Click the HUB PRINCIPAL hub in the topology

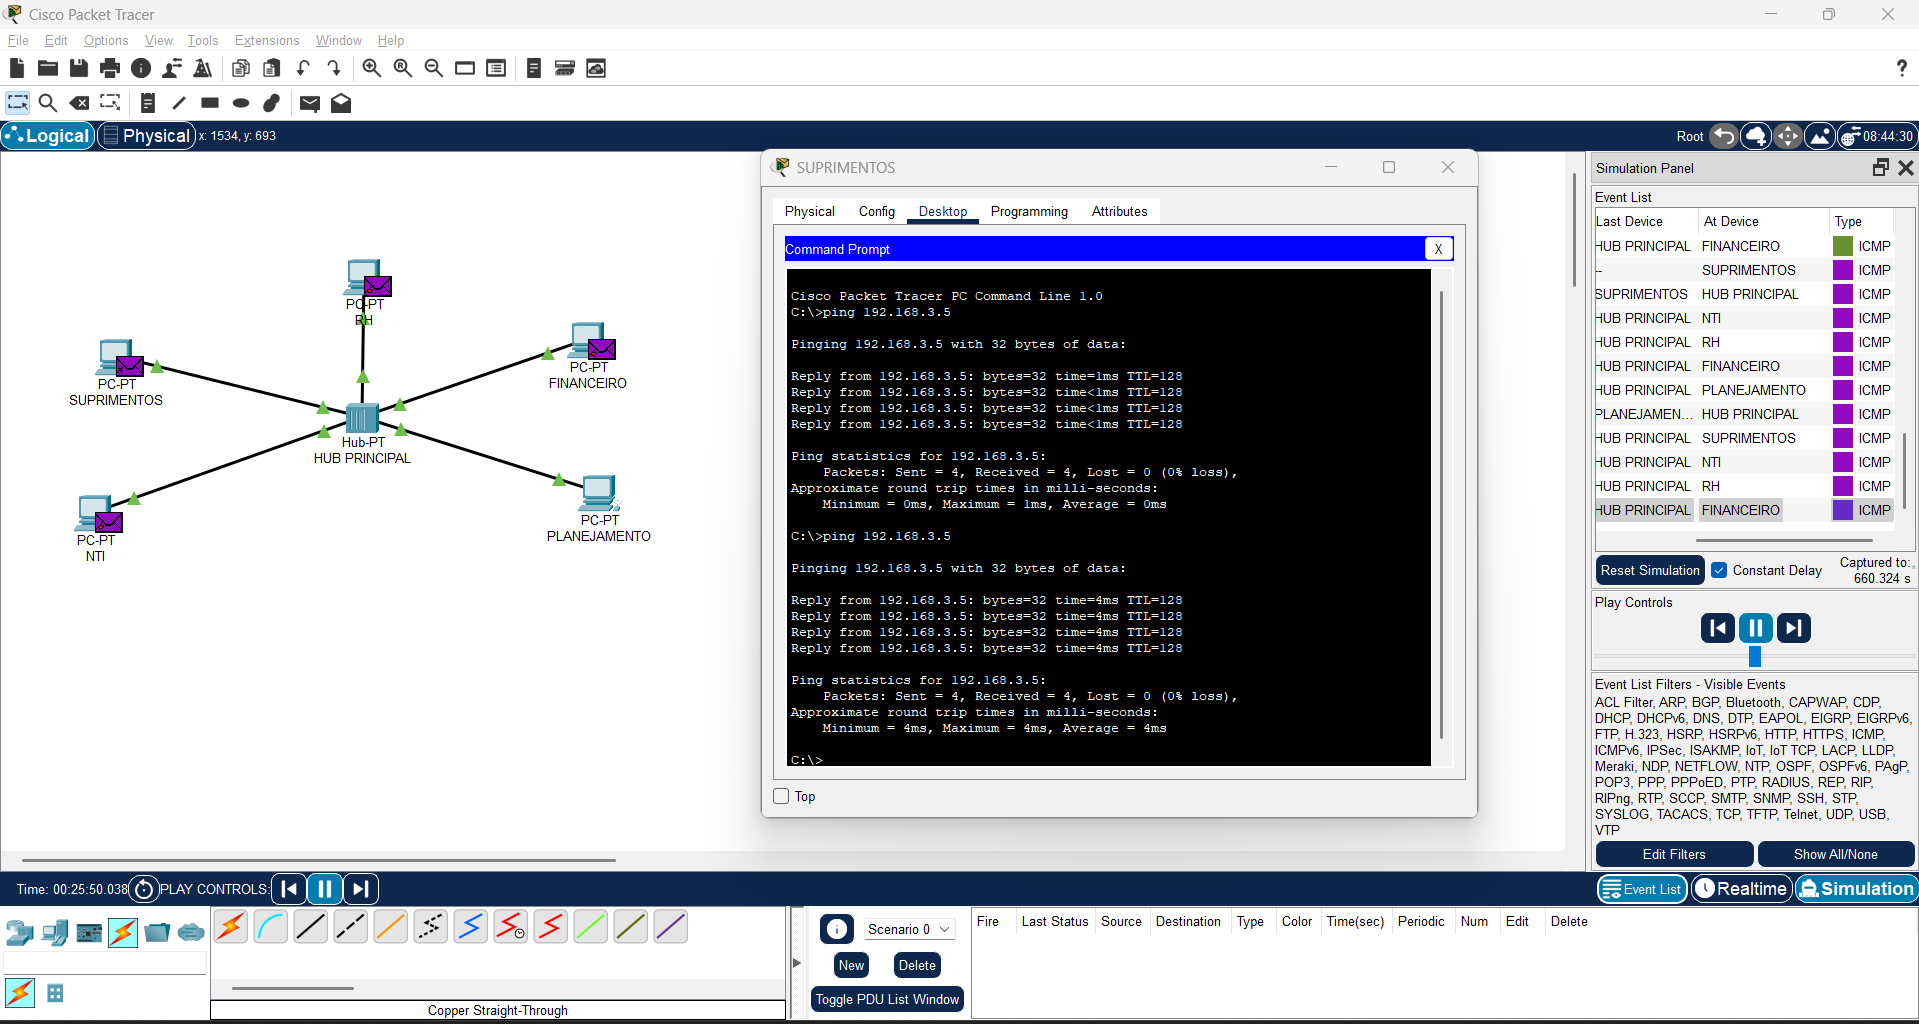tap(362, 417)
